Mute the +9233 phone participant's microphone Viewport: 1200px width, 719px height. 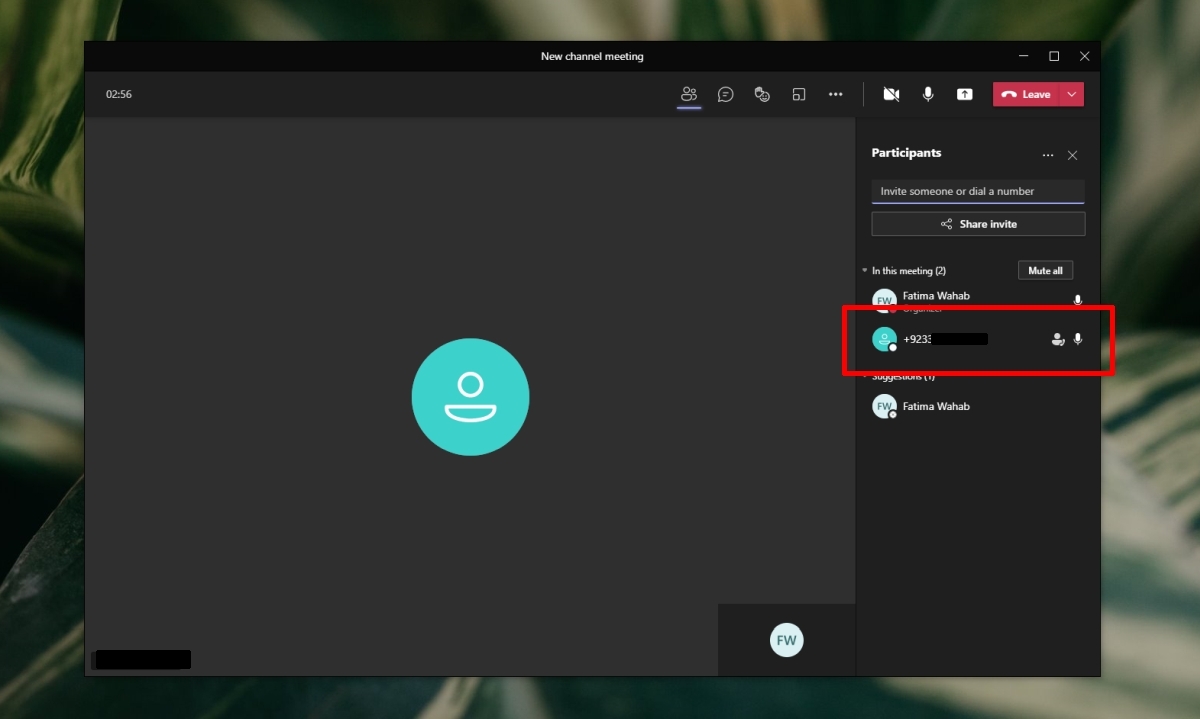pyautogui.click(x=1077, y=339)
